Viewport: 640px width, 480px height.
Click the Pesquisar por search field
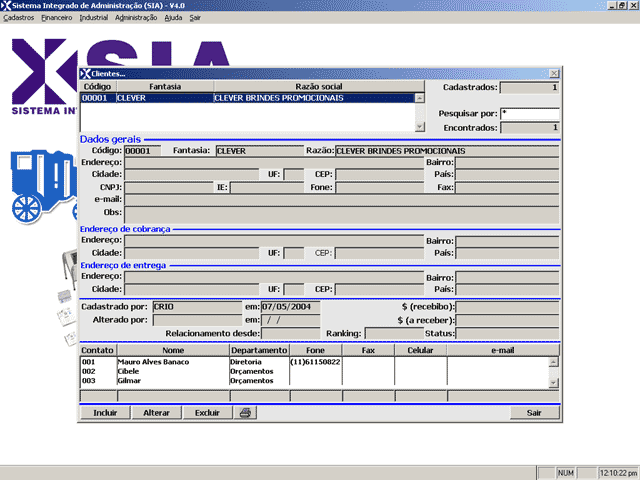[529, 114]
